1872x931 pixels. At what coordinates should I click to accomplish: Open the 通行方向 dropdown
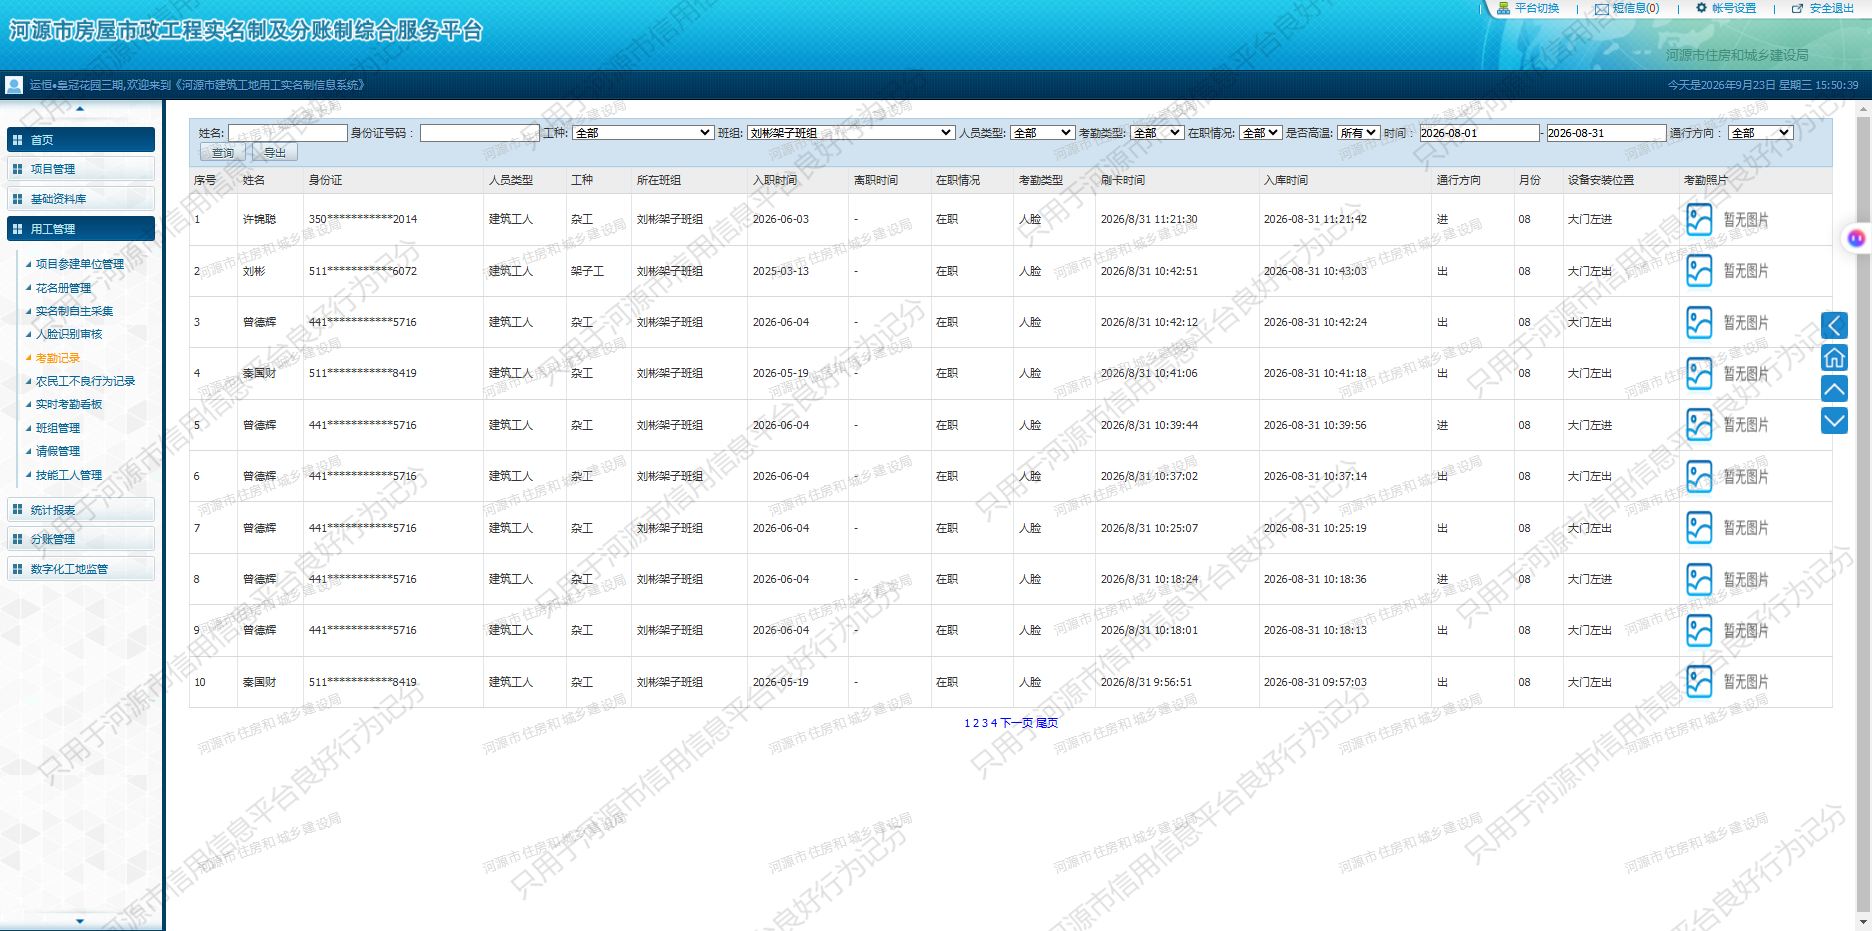(1760, 132)
